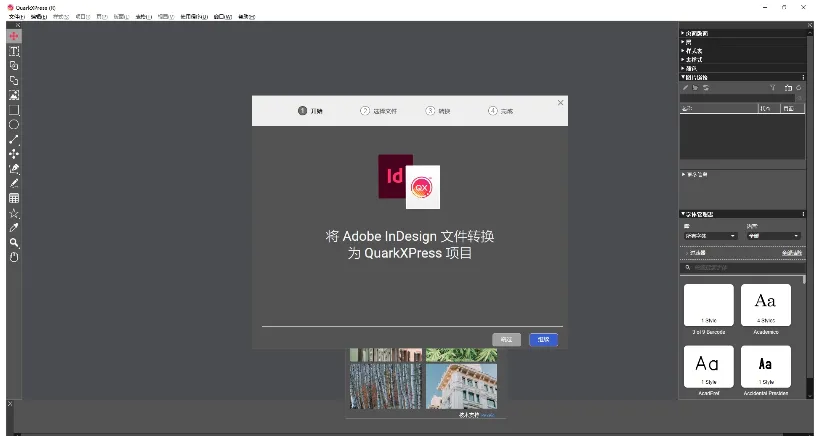Click the trash delete icon in image panel
825x436 pixels.
click(x=788, y=88)
